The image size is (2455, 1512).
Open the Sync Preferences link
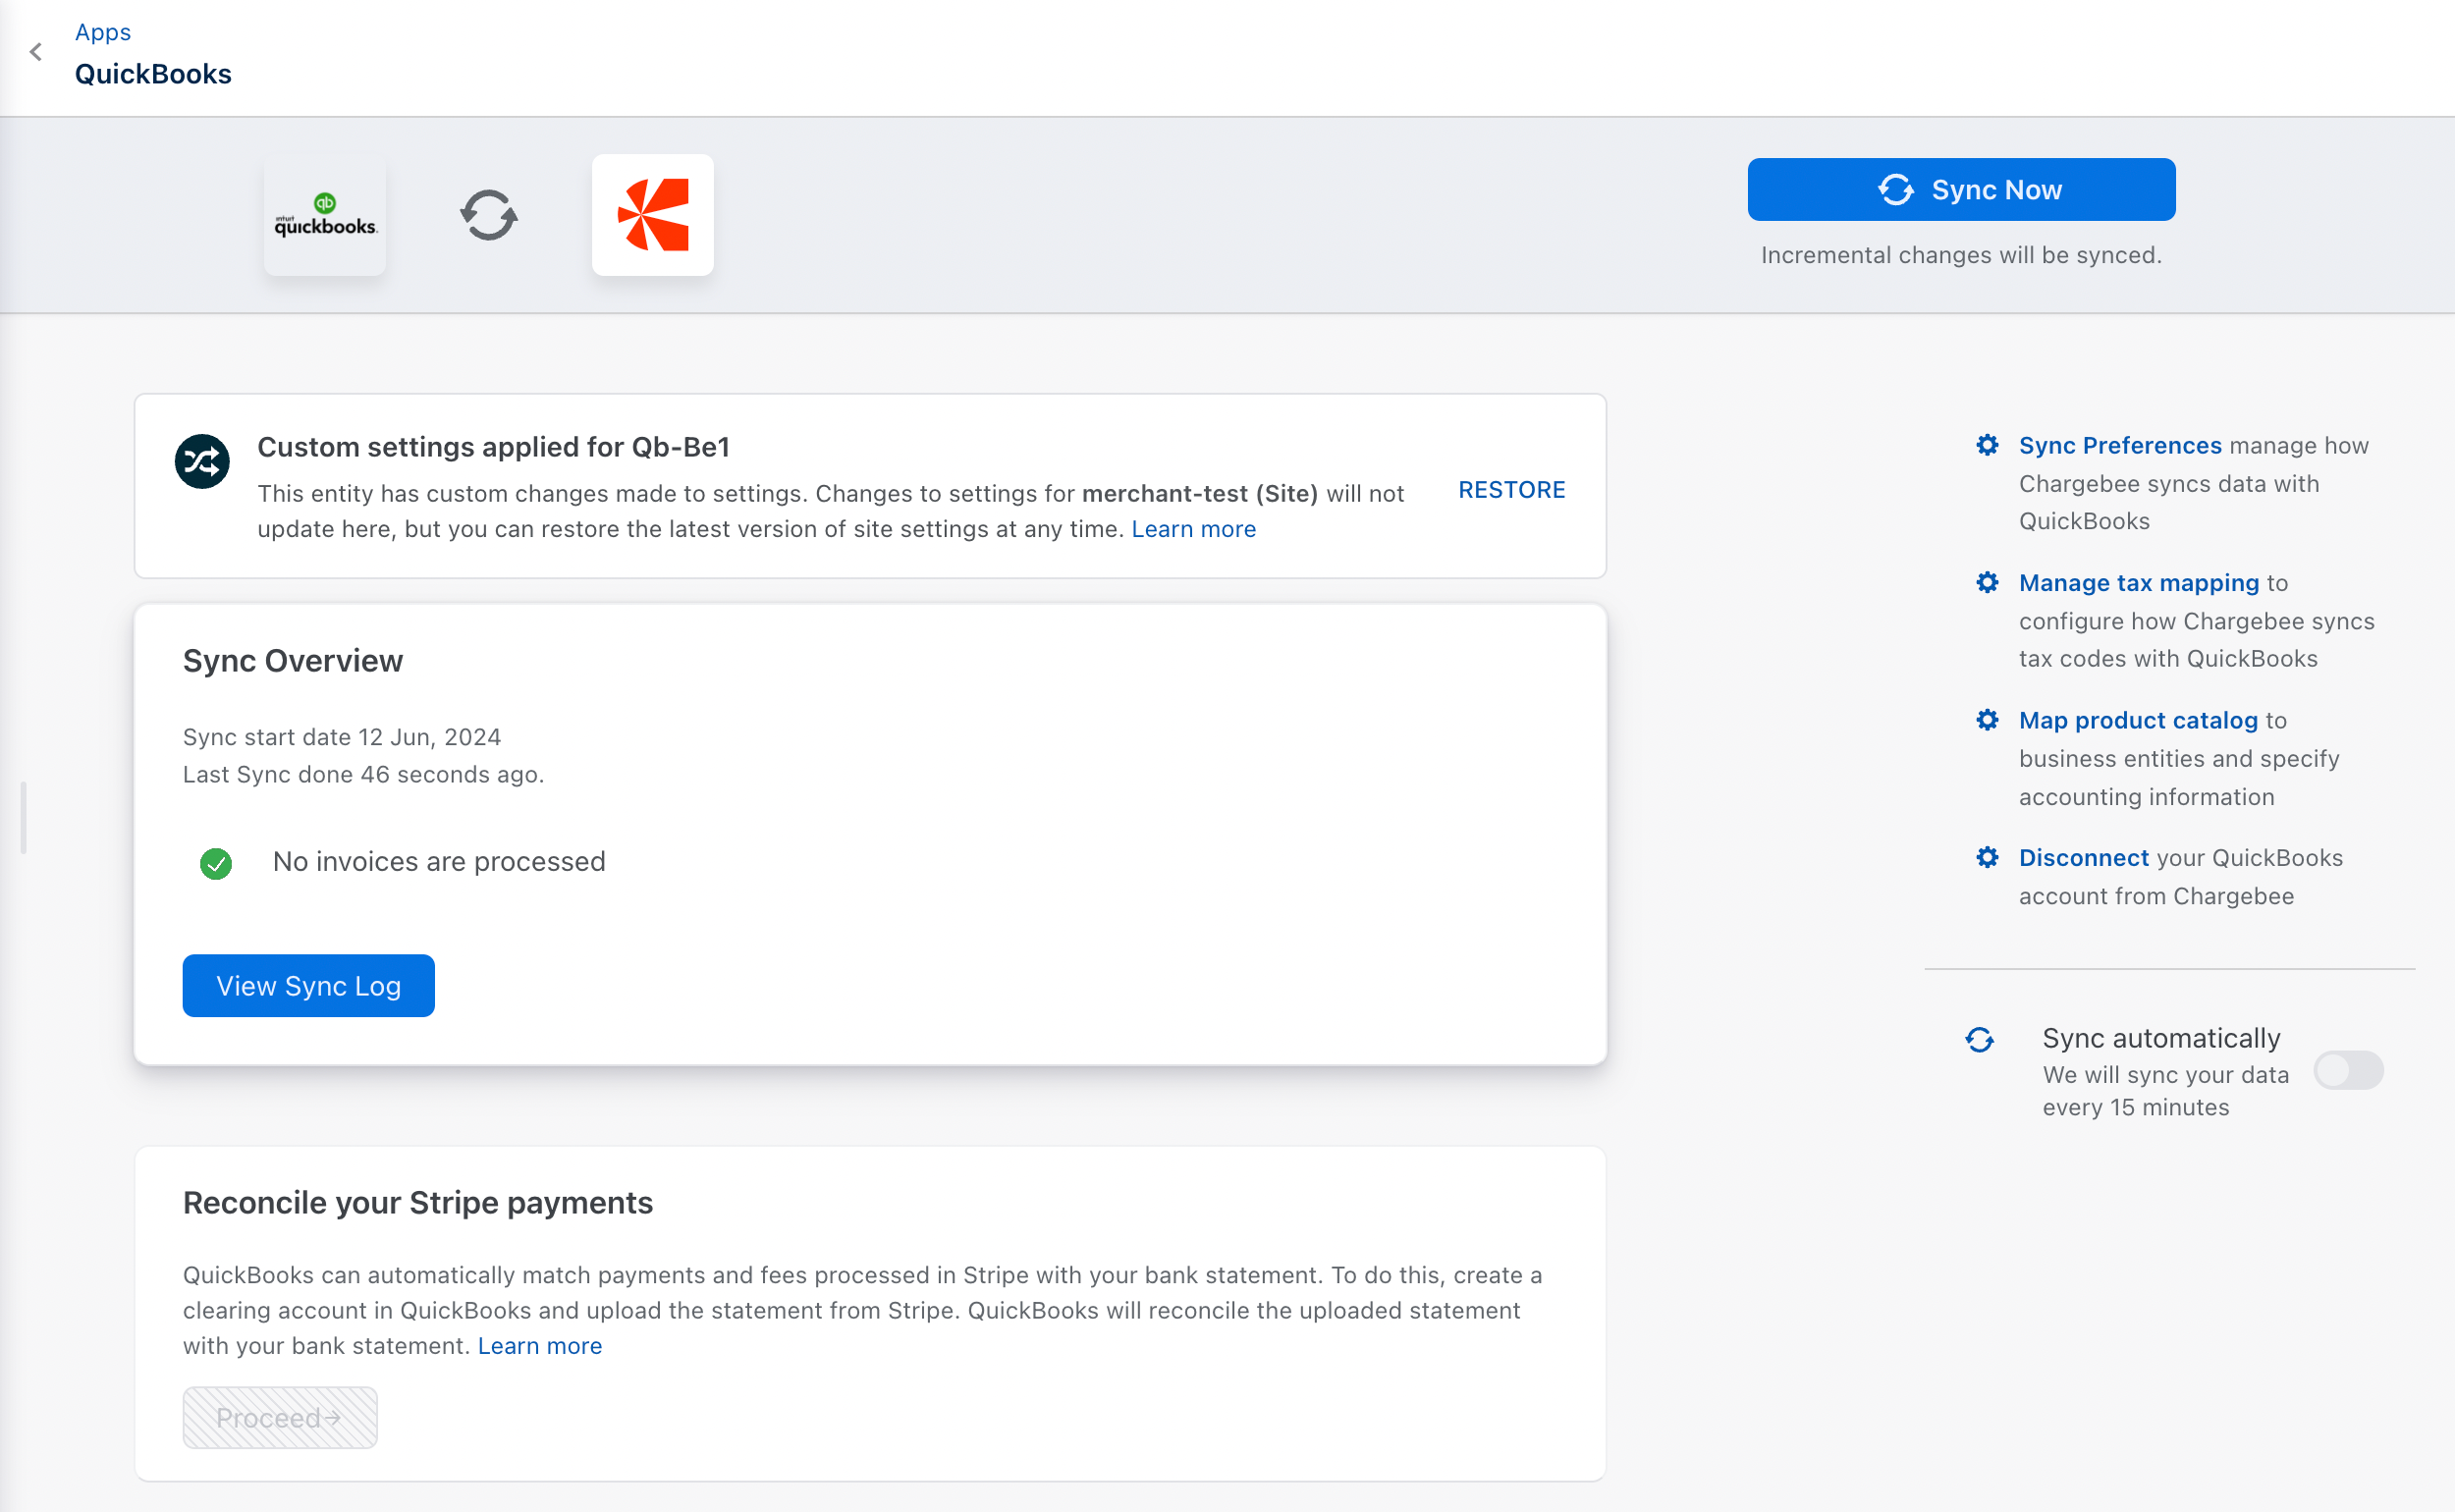(x=2119, y=446)
